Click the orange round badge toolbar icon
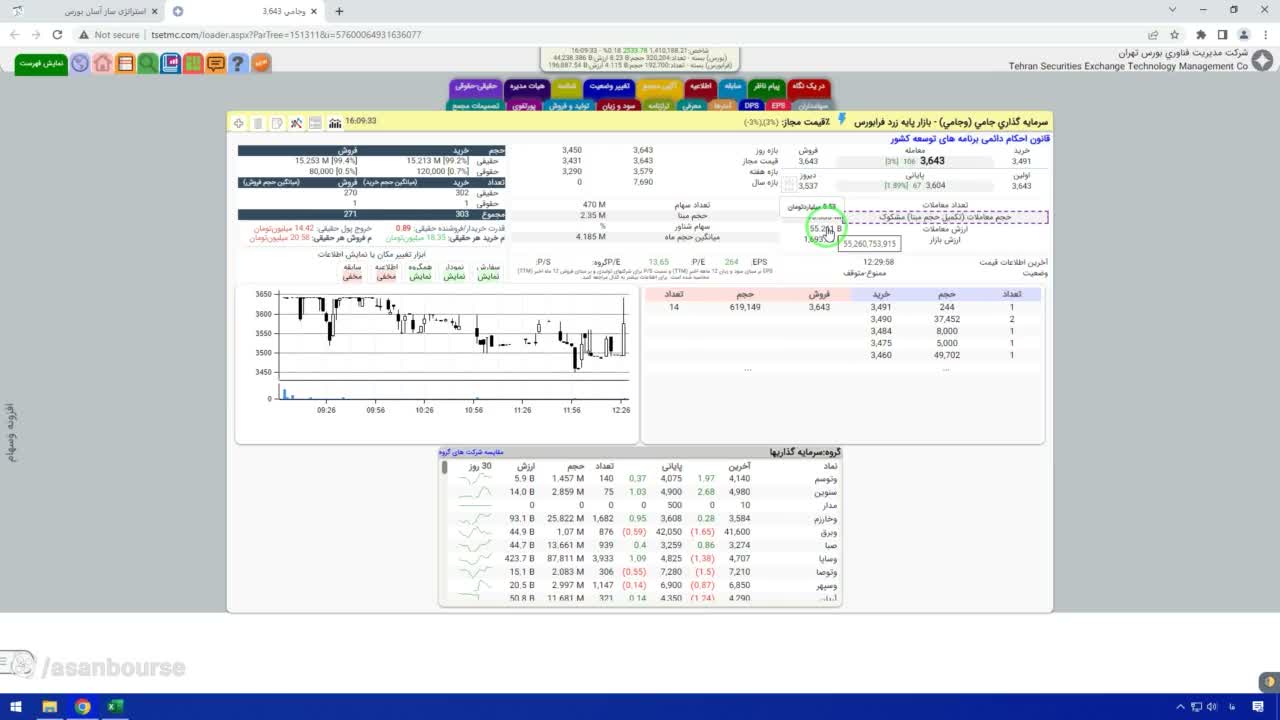The image size is (1280, 720). (261, 63)
